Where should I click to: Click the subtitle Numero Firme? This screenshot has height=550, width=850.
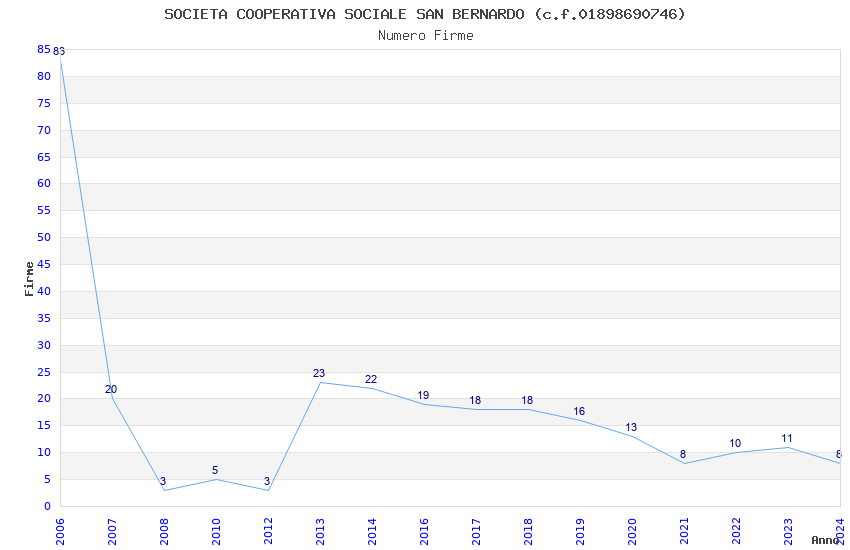[426, 36]
